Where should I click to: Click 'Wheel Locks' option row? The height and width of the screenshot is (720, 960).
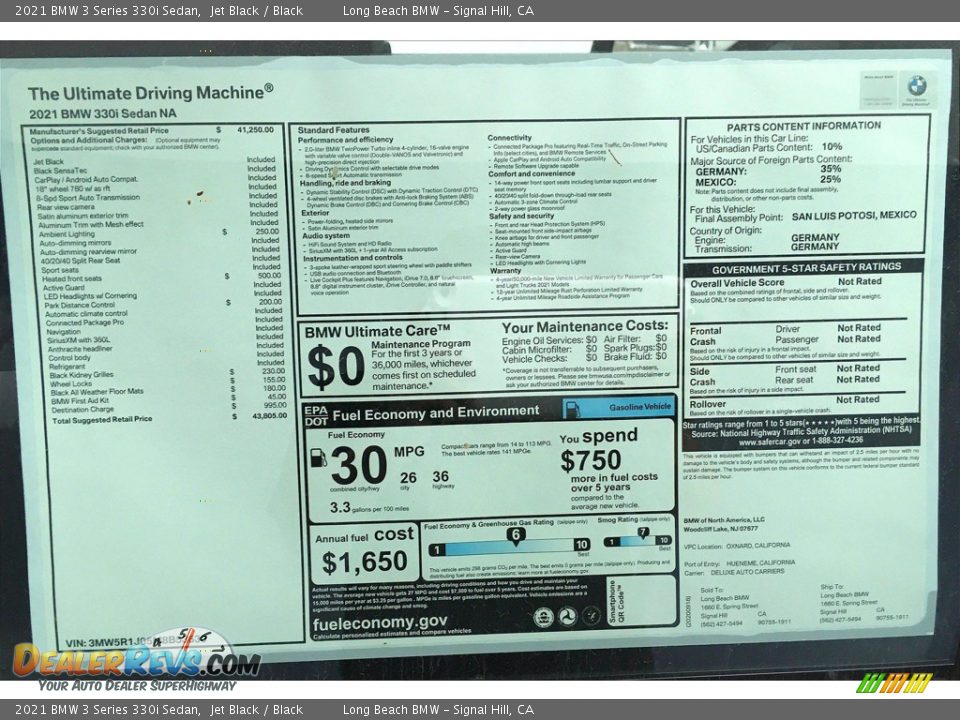[x=168, y=383]
